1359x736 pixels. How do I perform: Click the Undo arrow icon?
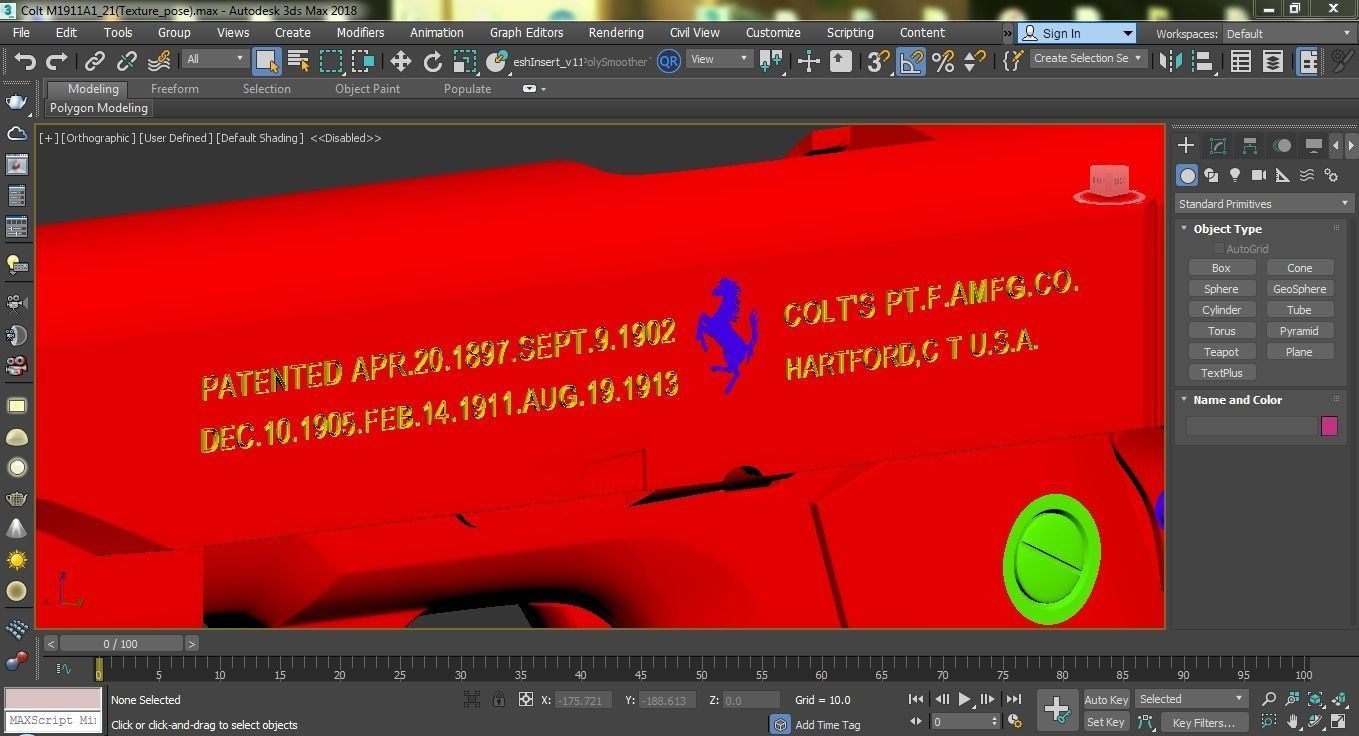click(25, 61)
